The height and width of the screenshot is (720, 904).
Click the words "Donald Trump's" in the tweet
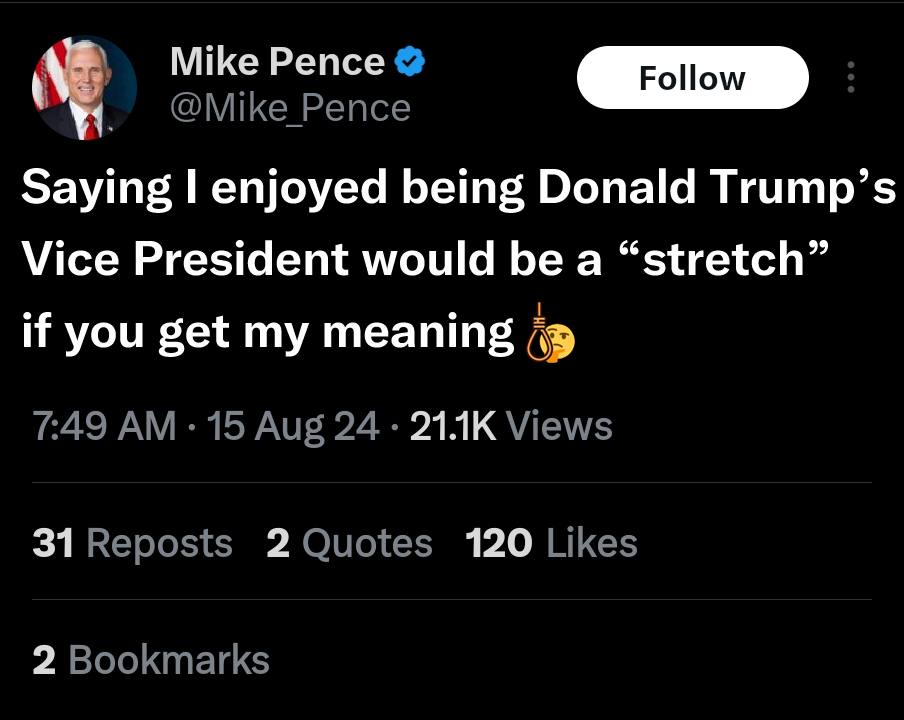(x=716, y=189)
